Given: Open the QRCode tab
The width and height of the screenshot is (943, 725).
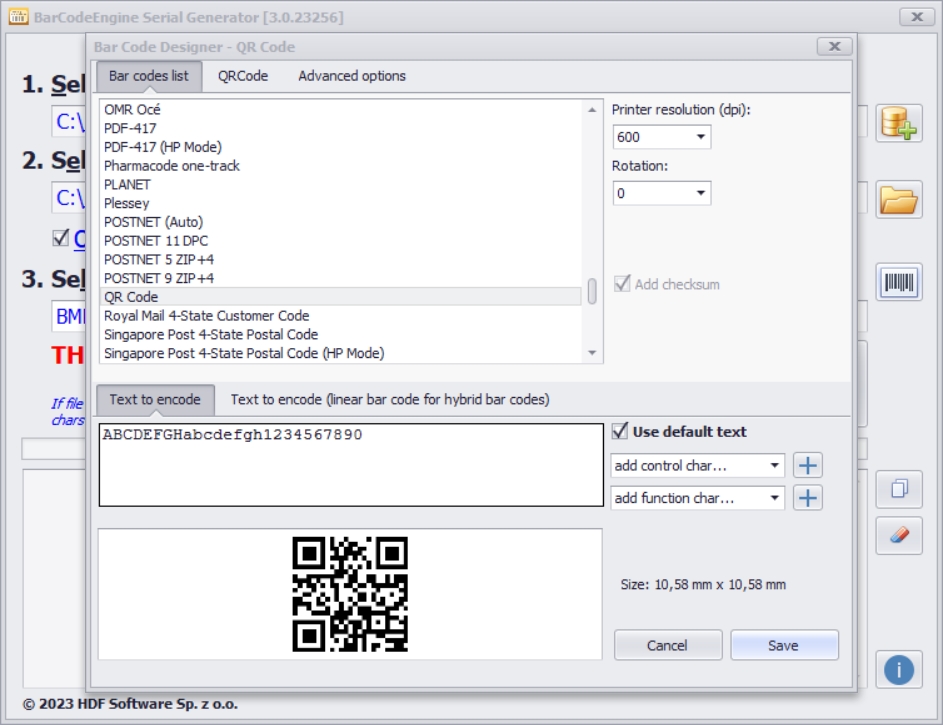Looking at the screenshot, I should coord(243,76).
